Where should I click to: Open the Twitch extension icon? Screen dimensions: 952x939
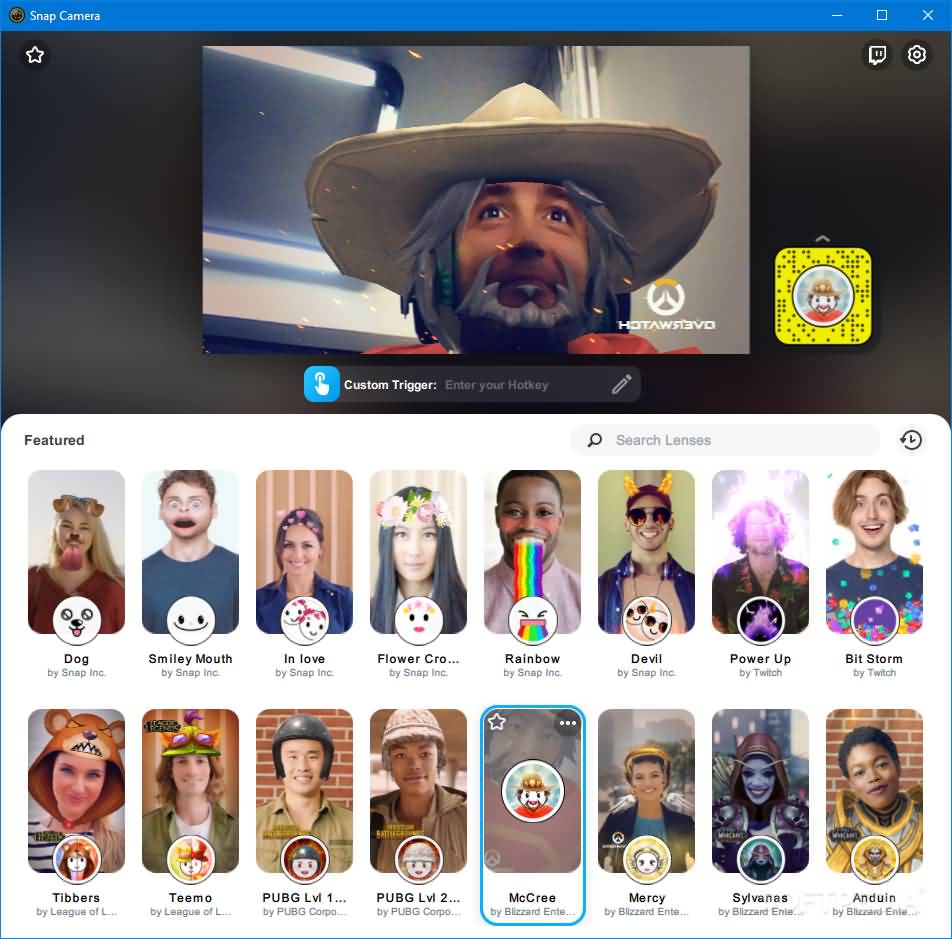click(877, 55)
